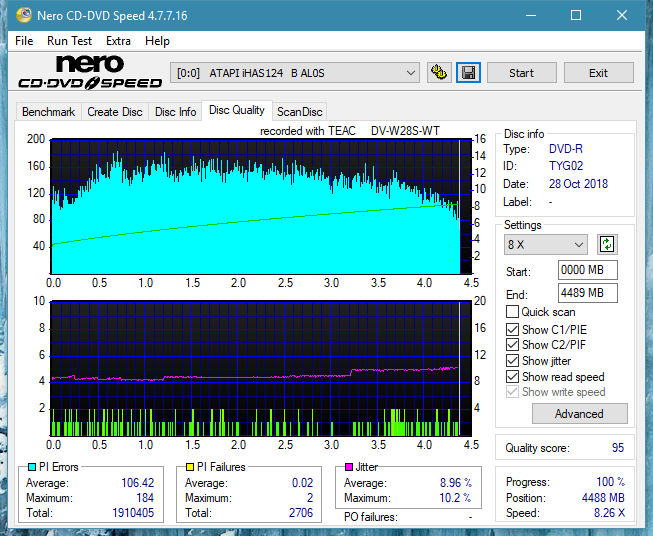Click the yellow PI Failures legend swatch

190,467
